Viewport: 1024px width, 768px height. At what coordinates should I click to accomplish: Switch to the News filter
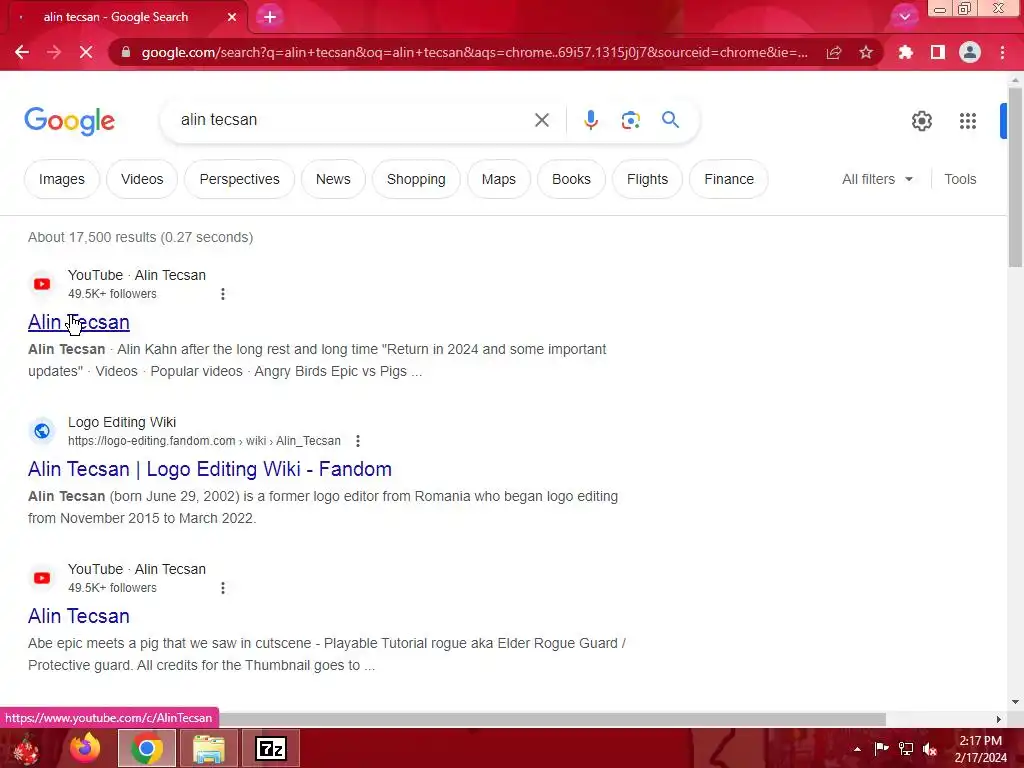tap(333, 179)
